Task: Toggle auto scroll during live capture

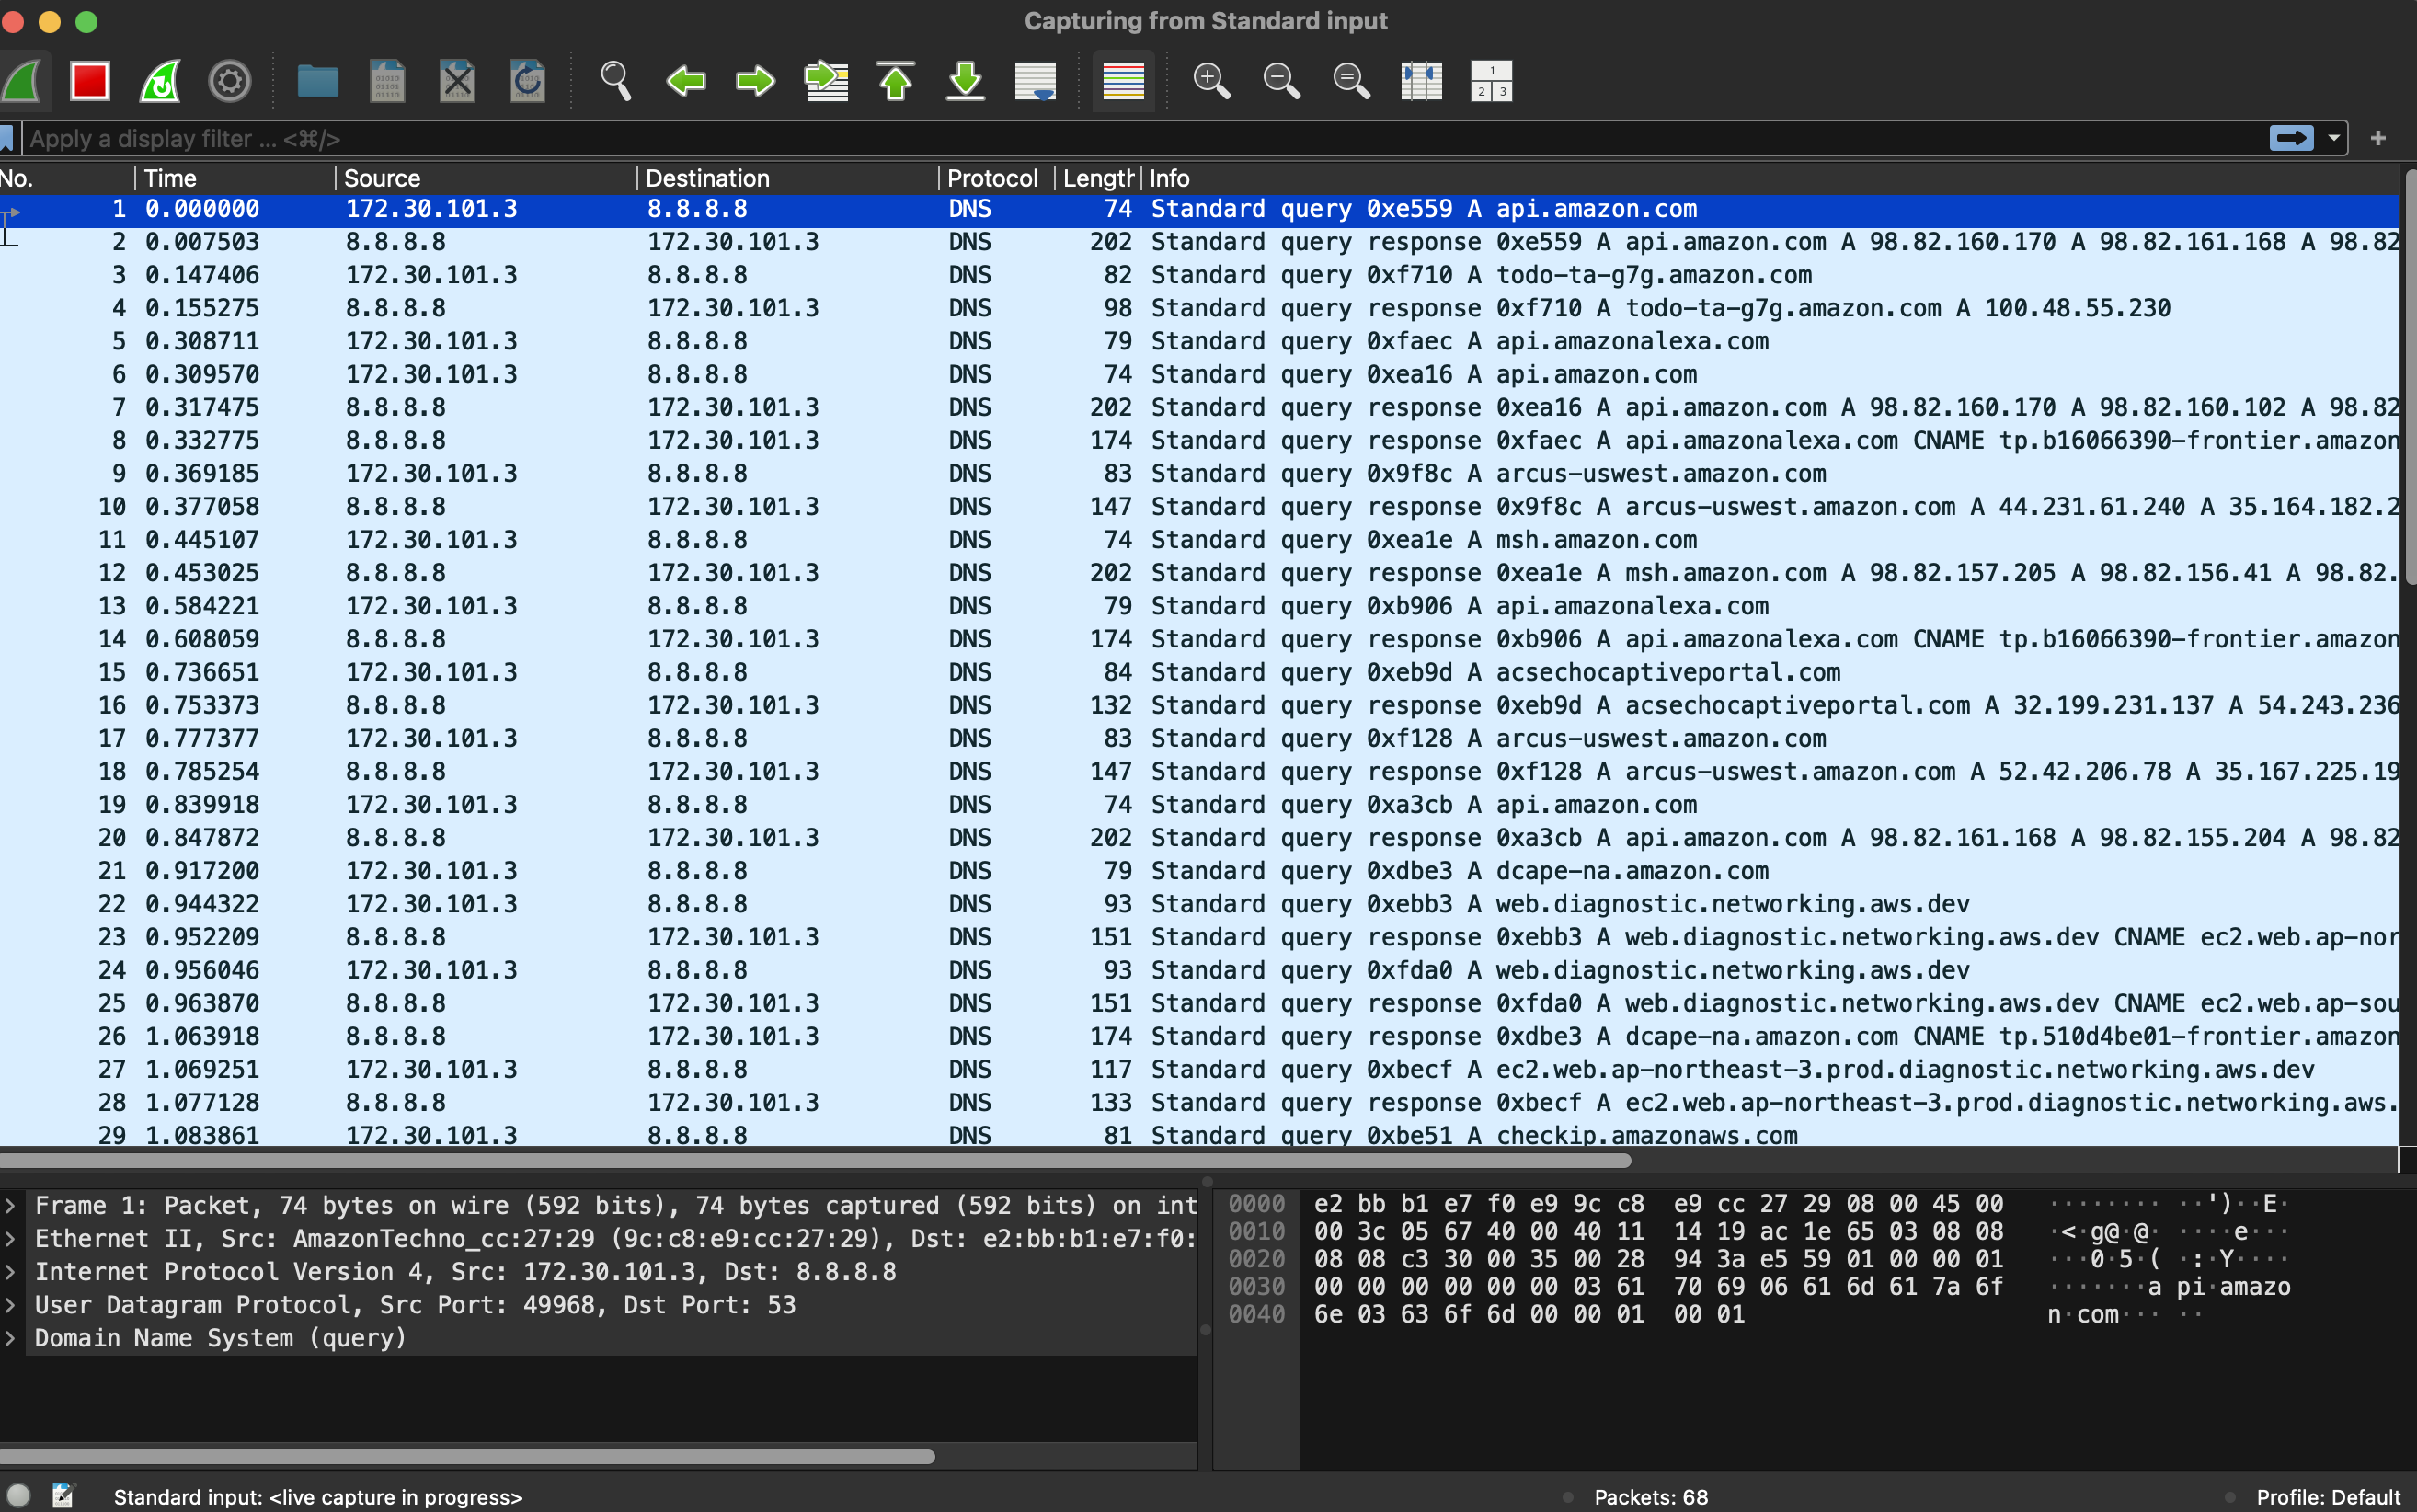Action: coord(1035,81)
